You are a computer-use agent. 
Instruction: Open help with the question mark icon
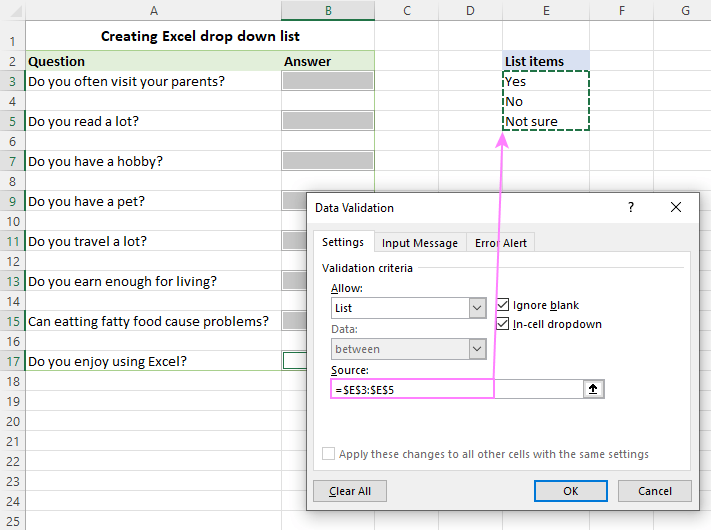(631, 208)
